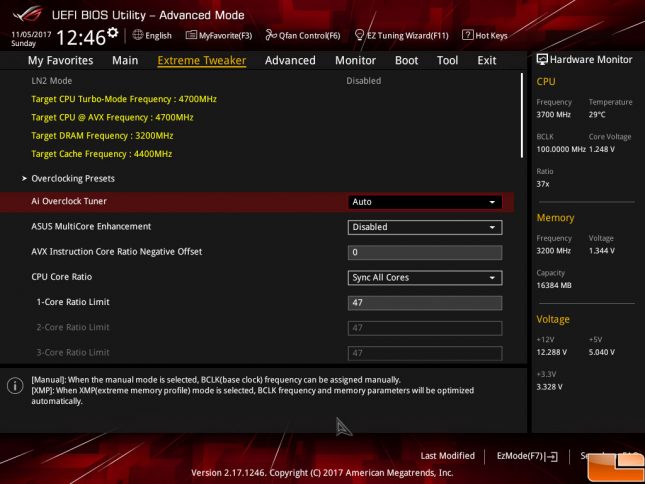Click the English language button

pyautogui.click(x=152, y=35)
